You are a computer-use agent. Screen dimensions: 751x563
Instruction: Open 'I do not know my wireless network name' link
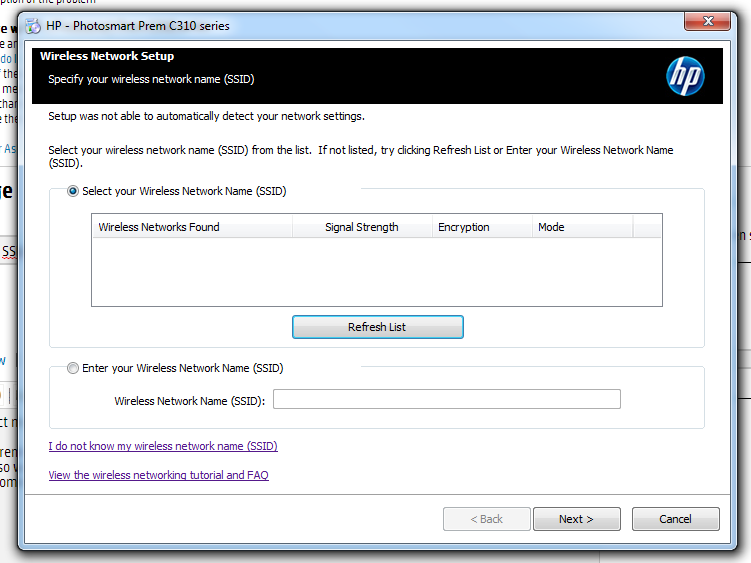pyautogui.click(x=163, y=446)
